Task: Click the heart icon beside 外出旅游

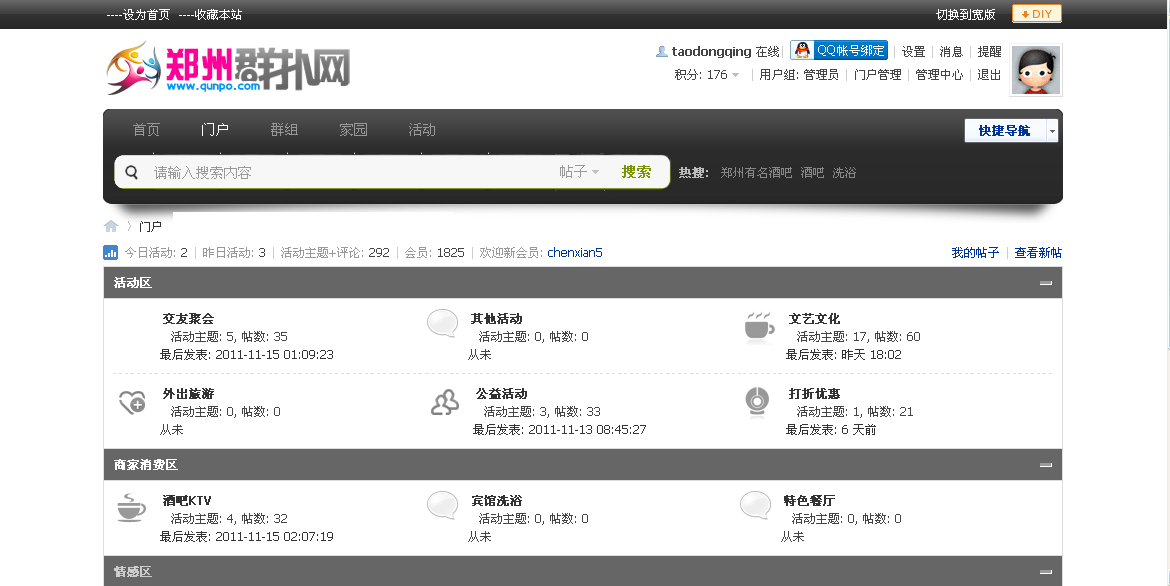Action: pyautogui.click(x=132, y=402)
